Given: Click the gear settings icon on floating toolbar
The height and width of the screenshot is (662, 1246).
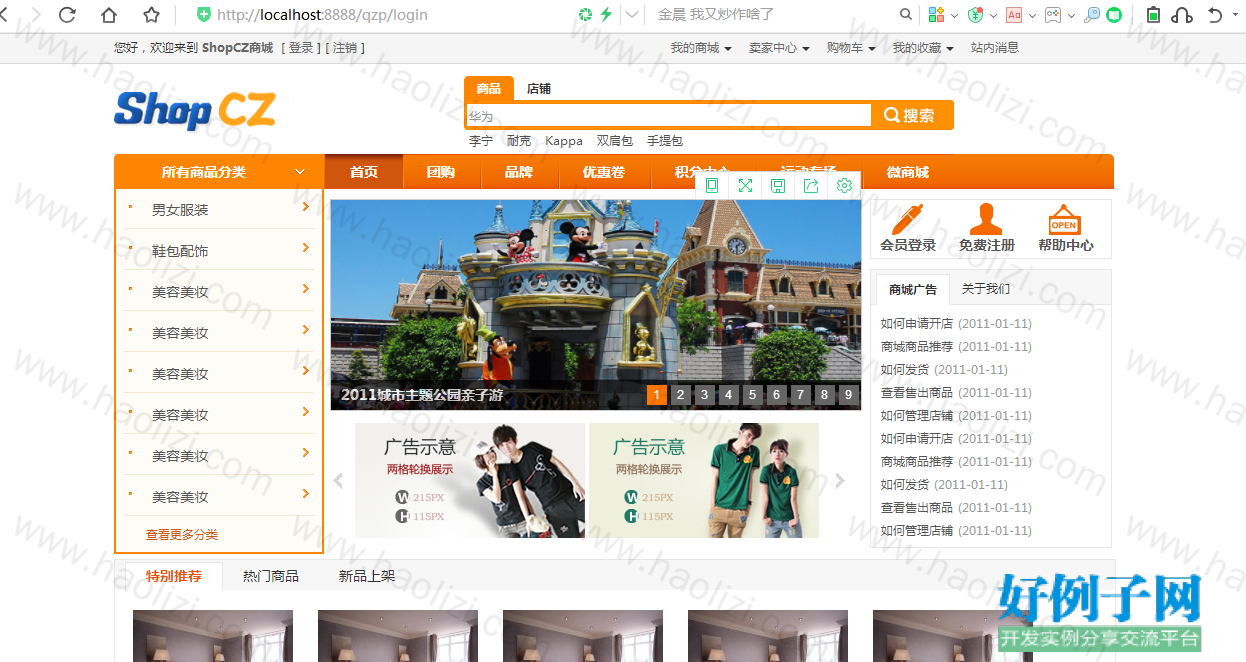Looking at the screenshot, I should coord(844,185).
